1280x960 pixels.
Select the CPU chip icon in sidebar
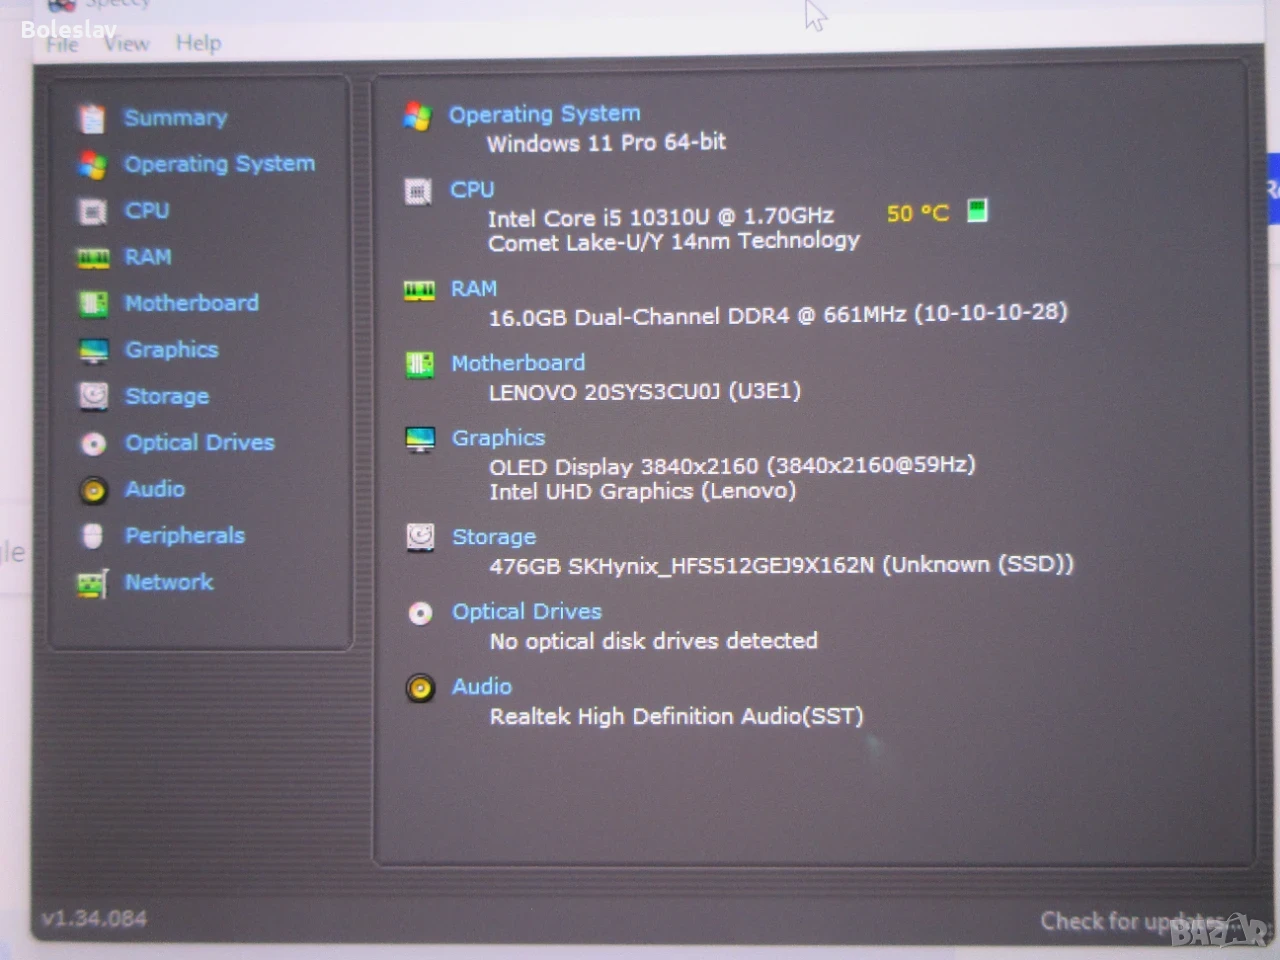click(x=93, y=211)
